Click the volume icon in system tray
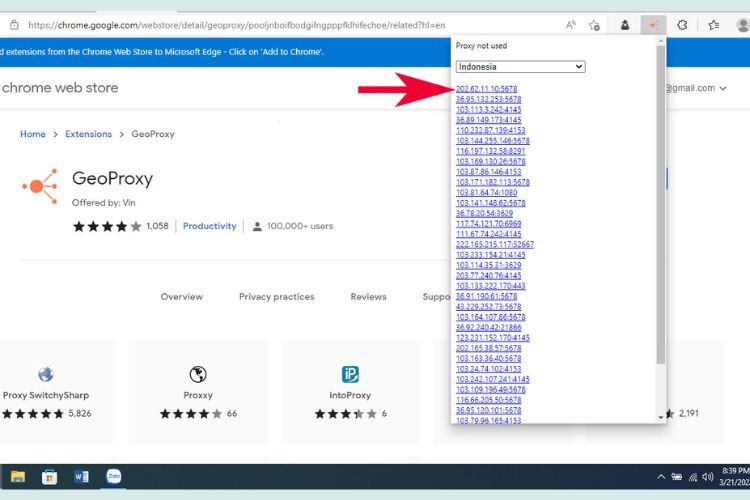Image resolution: width=750 pixels, height=500 pixels. point(708,477)
